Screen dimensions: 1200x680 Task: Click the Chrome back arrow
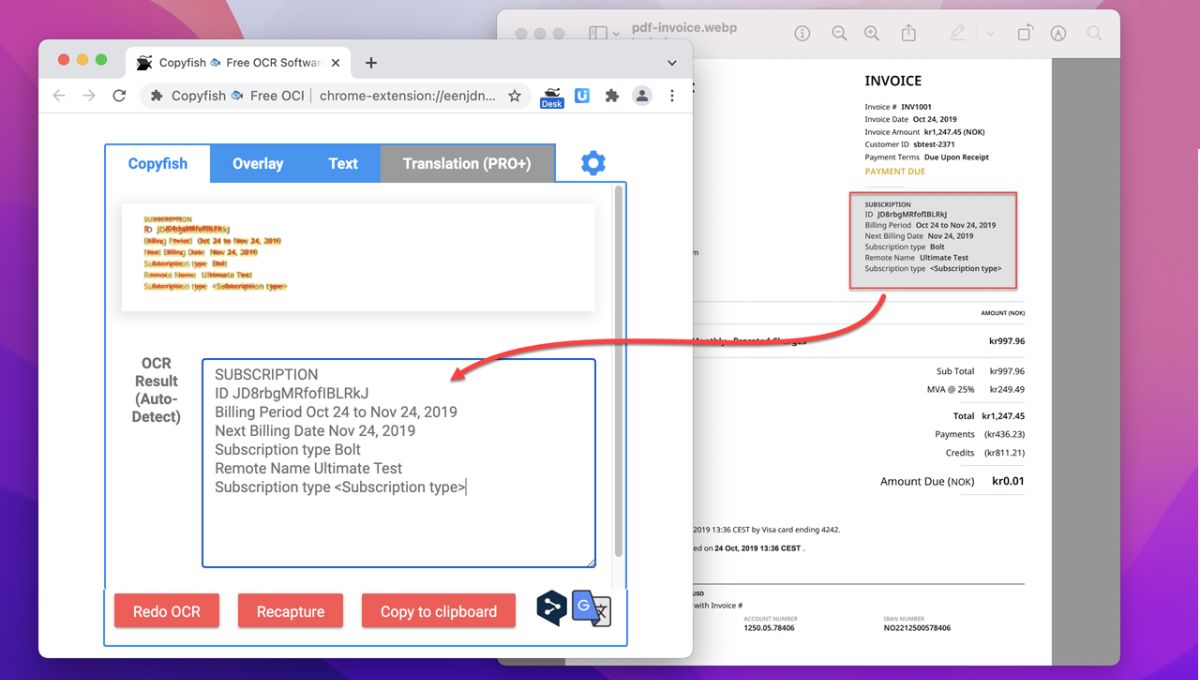(59, 96)
